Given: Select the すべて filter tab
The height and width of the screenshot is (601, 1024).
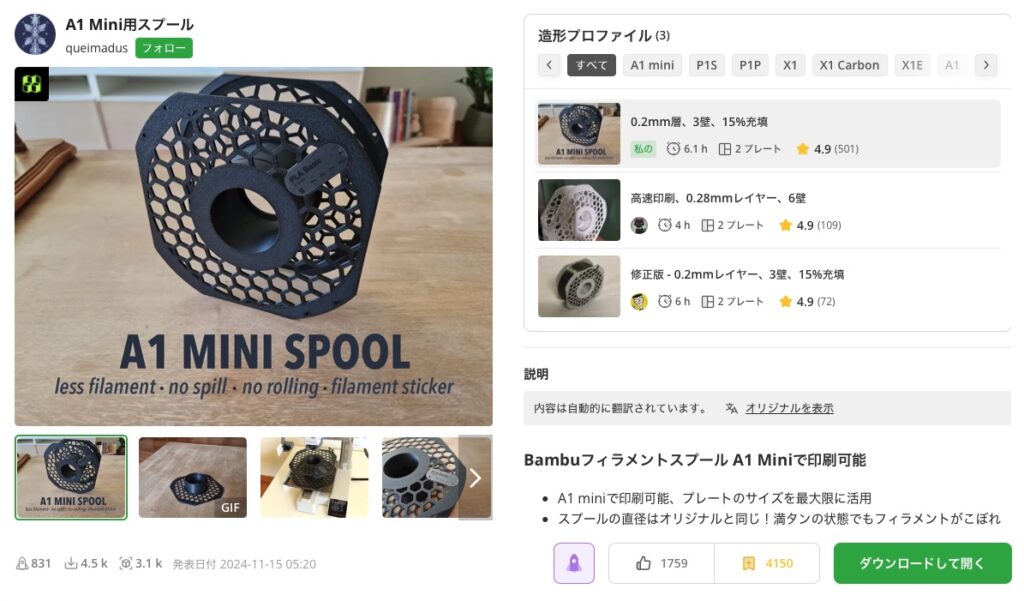Looking at the screenshot, I should pos(591,65).
